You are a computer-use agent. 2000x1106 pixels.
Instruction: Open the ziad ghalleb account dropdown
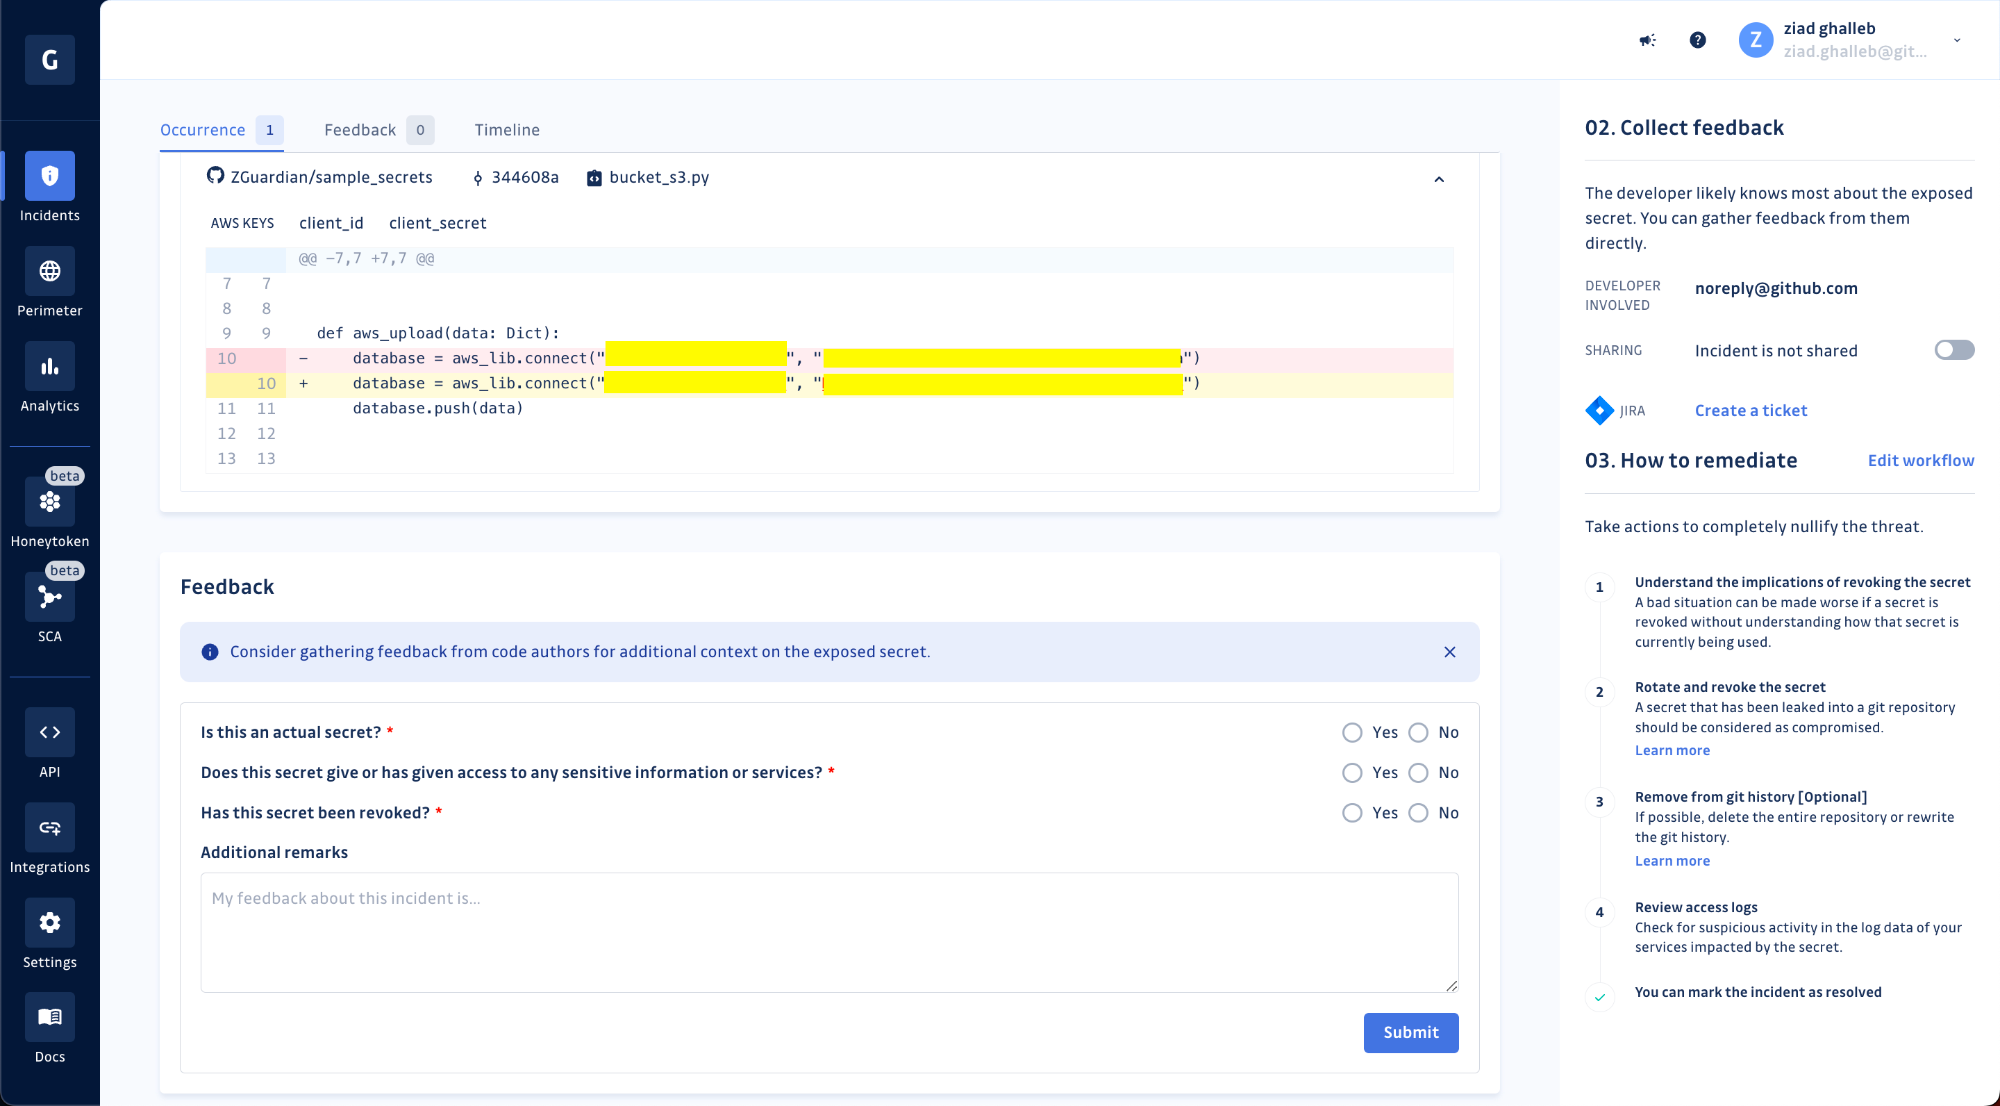1956,40
